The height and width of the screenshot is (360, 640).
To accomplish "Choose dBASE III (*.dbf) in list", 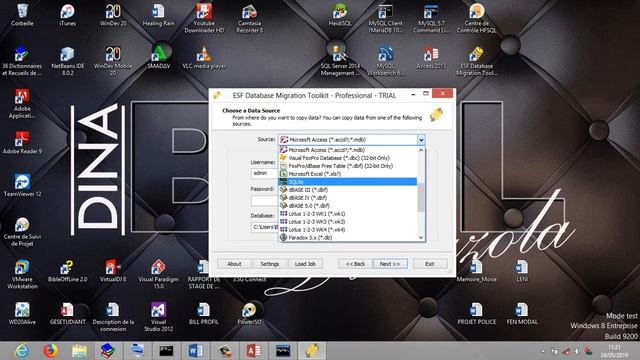I will point(348,190).
